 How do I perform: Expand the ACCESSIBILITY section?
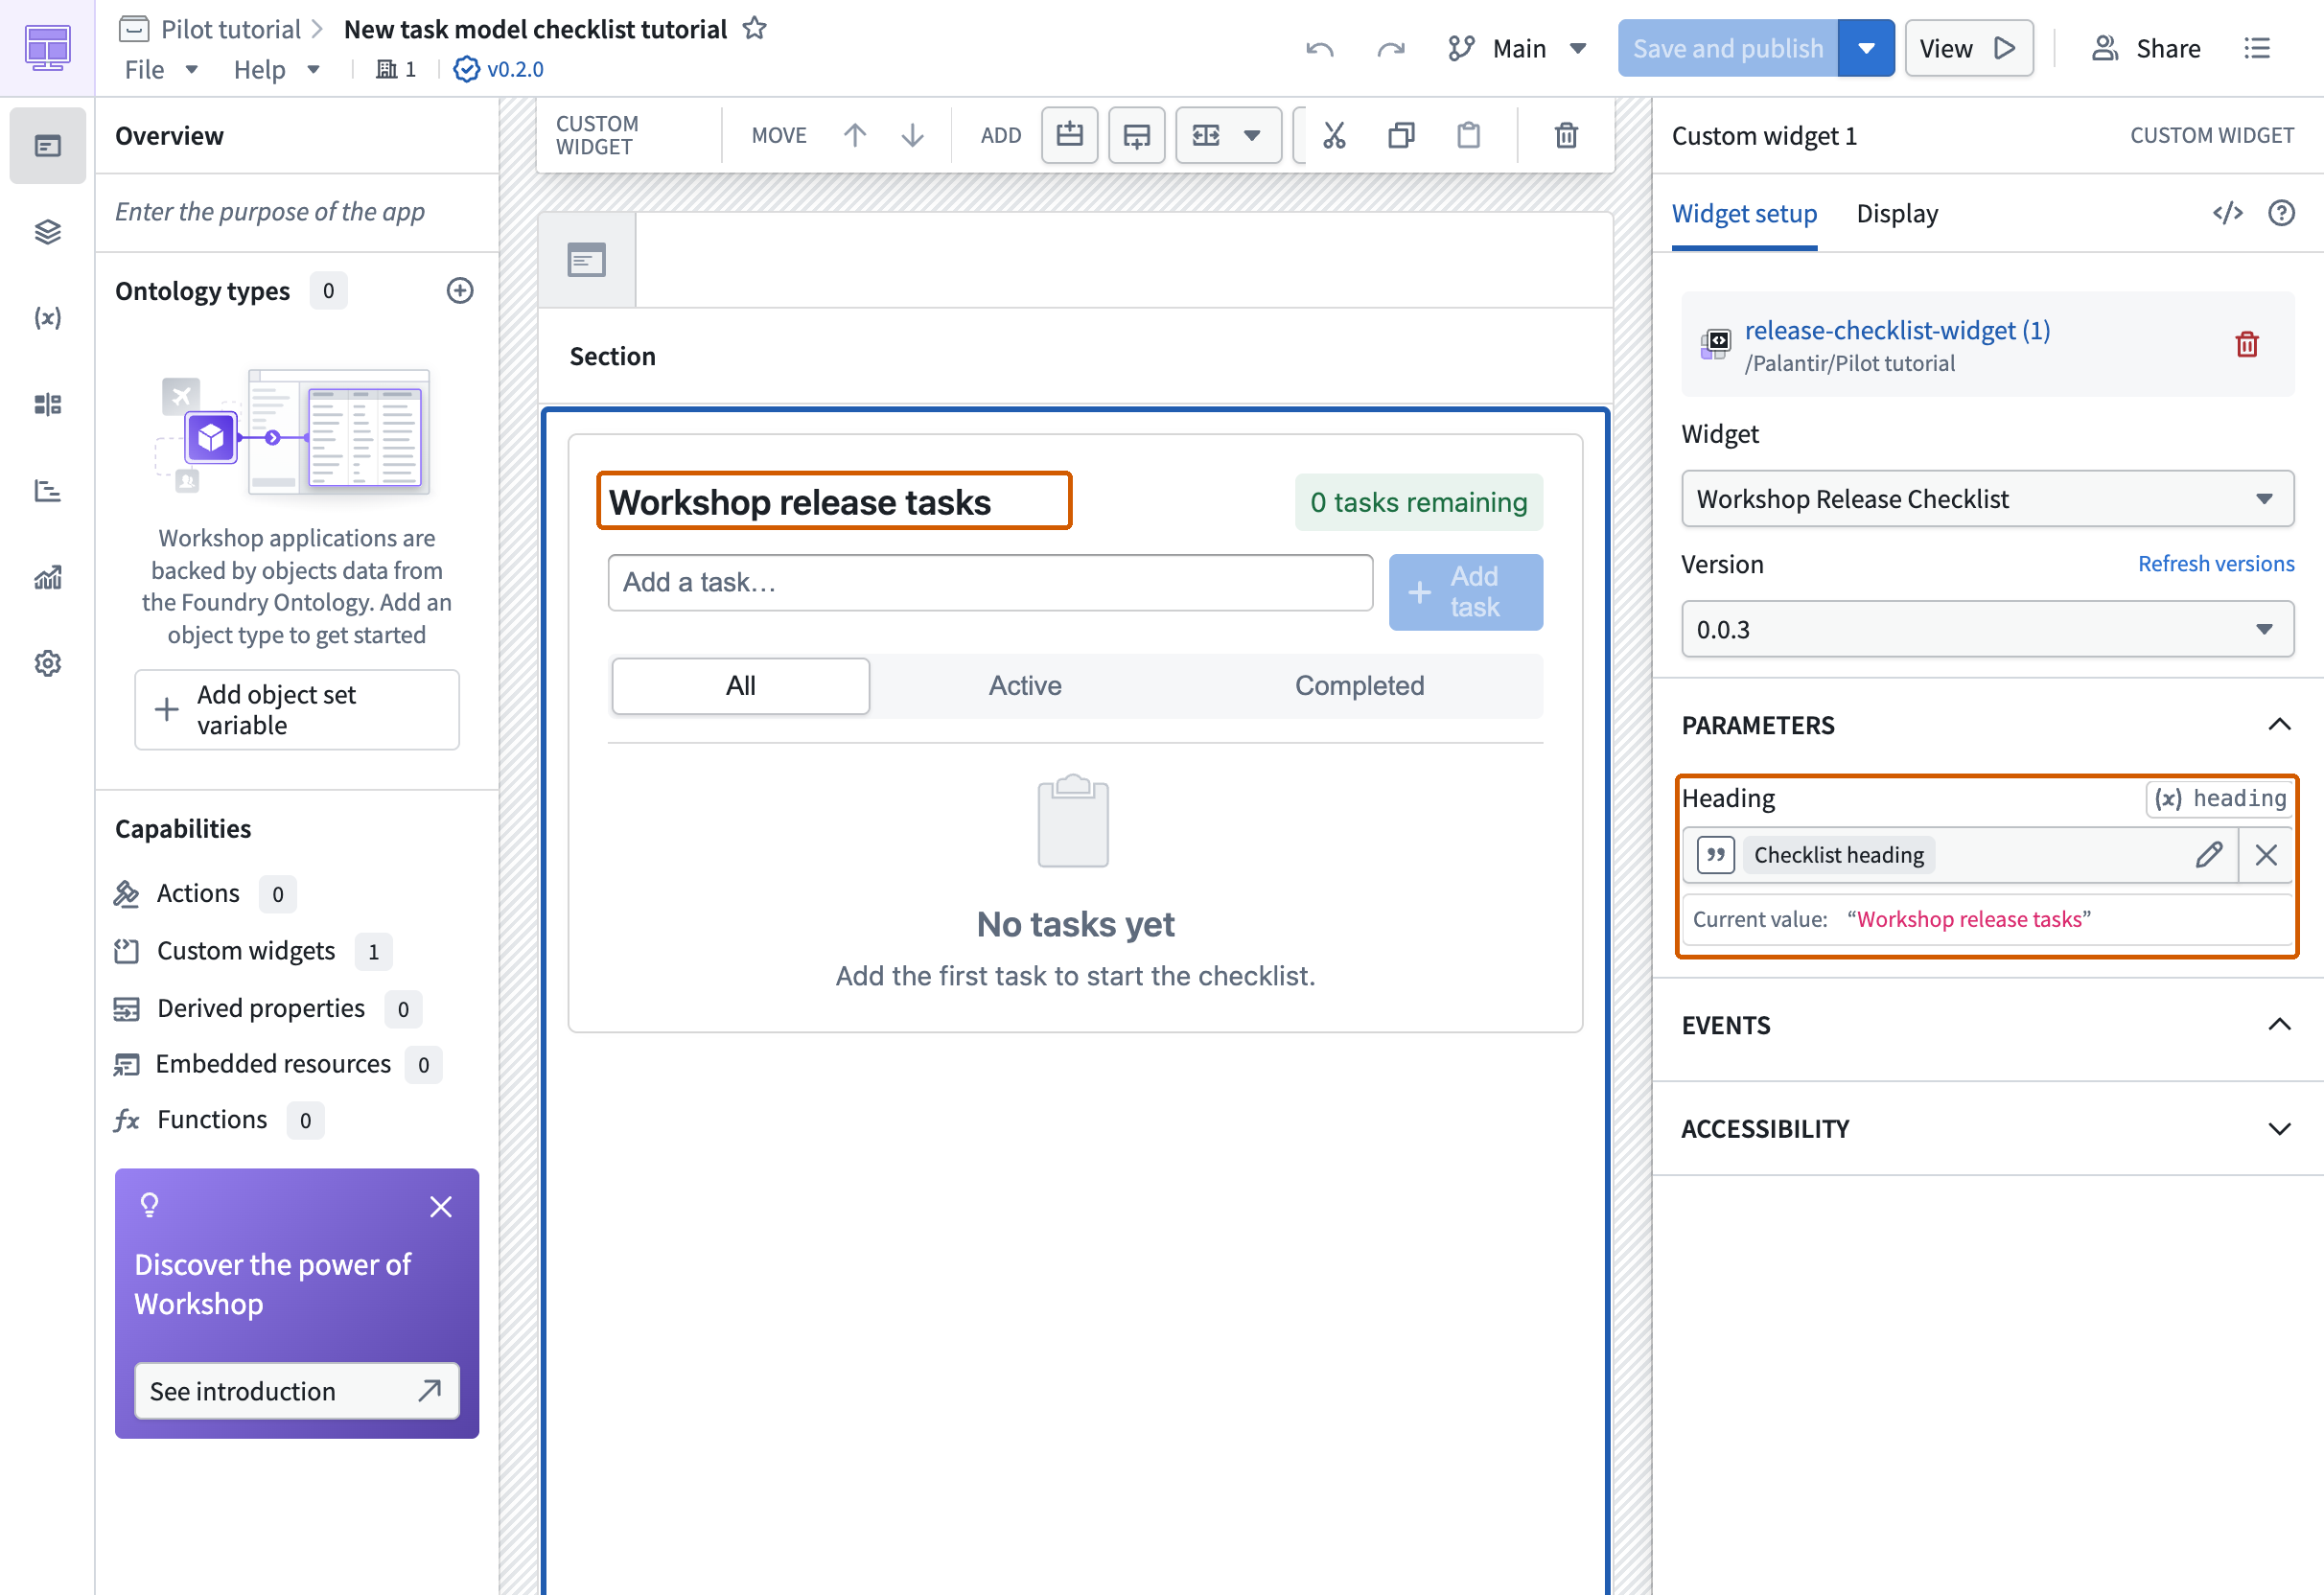pyautogui.click(x=2279, y=1129)
